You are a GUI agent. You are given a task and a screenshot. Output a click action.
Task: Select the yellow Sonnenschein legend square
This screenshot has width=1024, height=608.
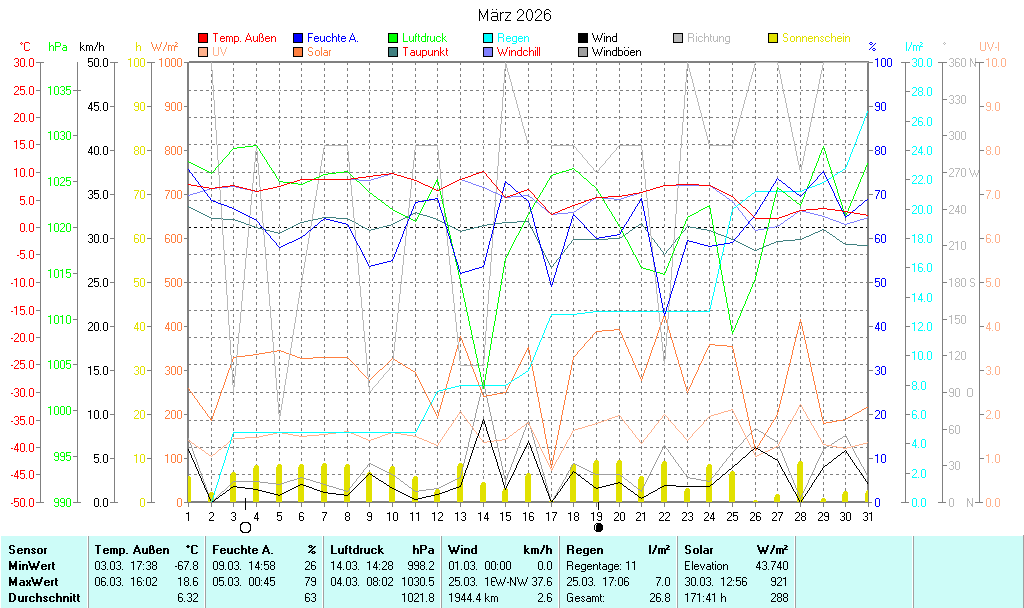pos(773,38)
